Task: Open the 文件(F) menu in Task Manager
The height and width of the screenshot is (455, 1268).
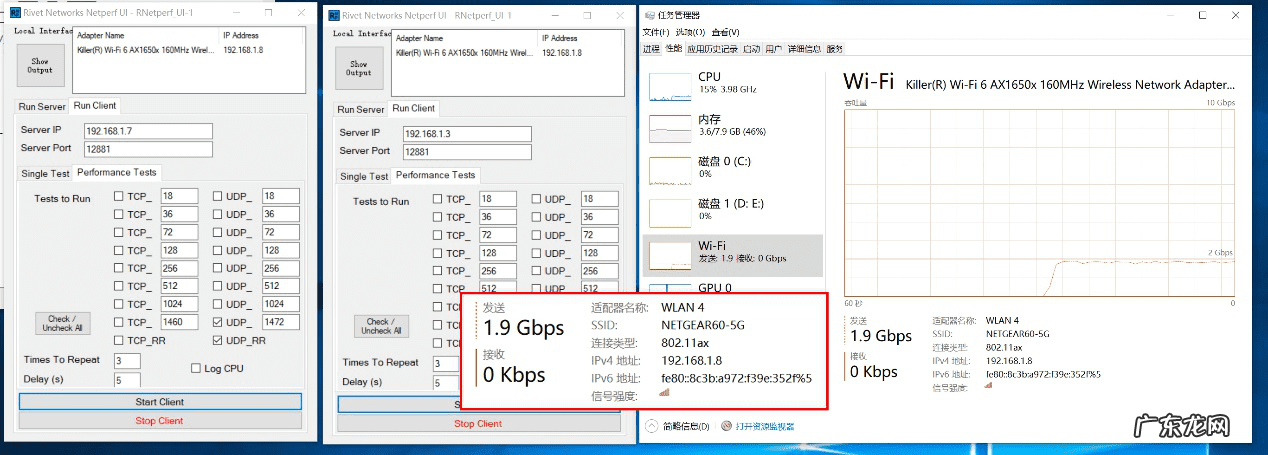Action: coord(654,32)
